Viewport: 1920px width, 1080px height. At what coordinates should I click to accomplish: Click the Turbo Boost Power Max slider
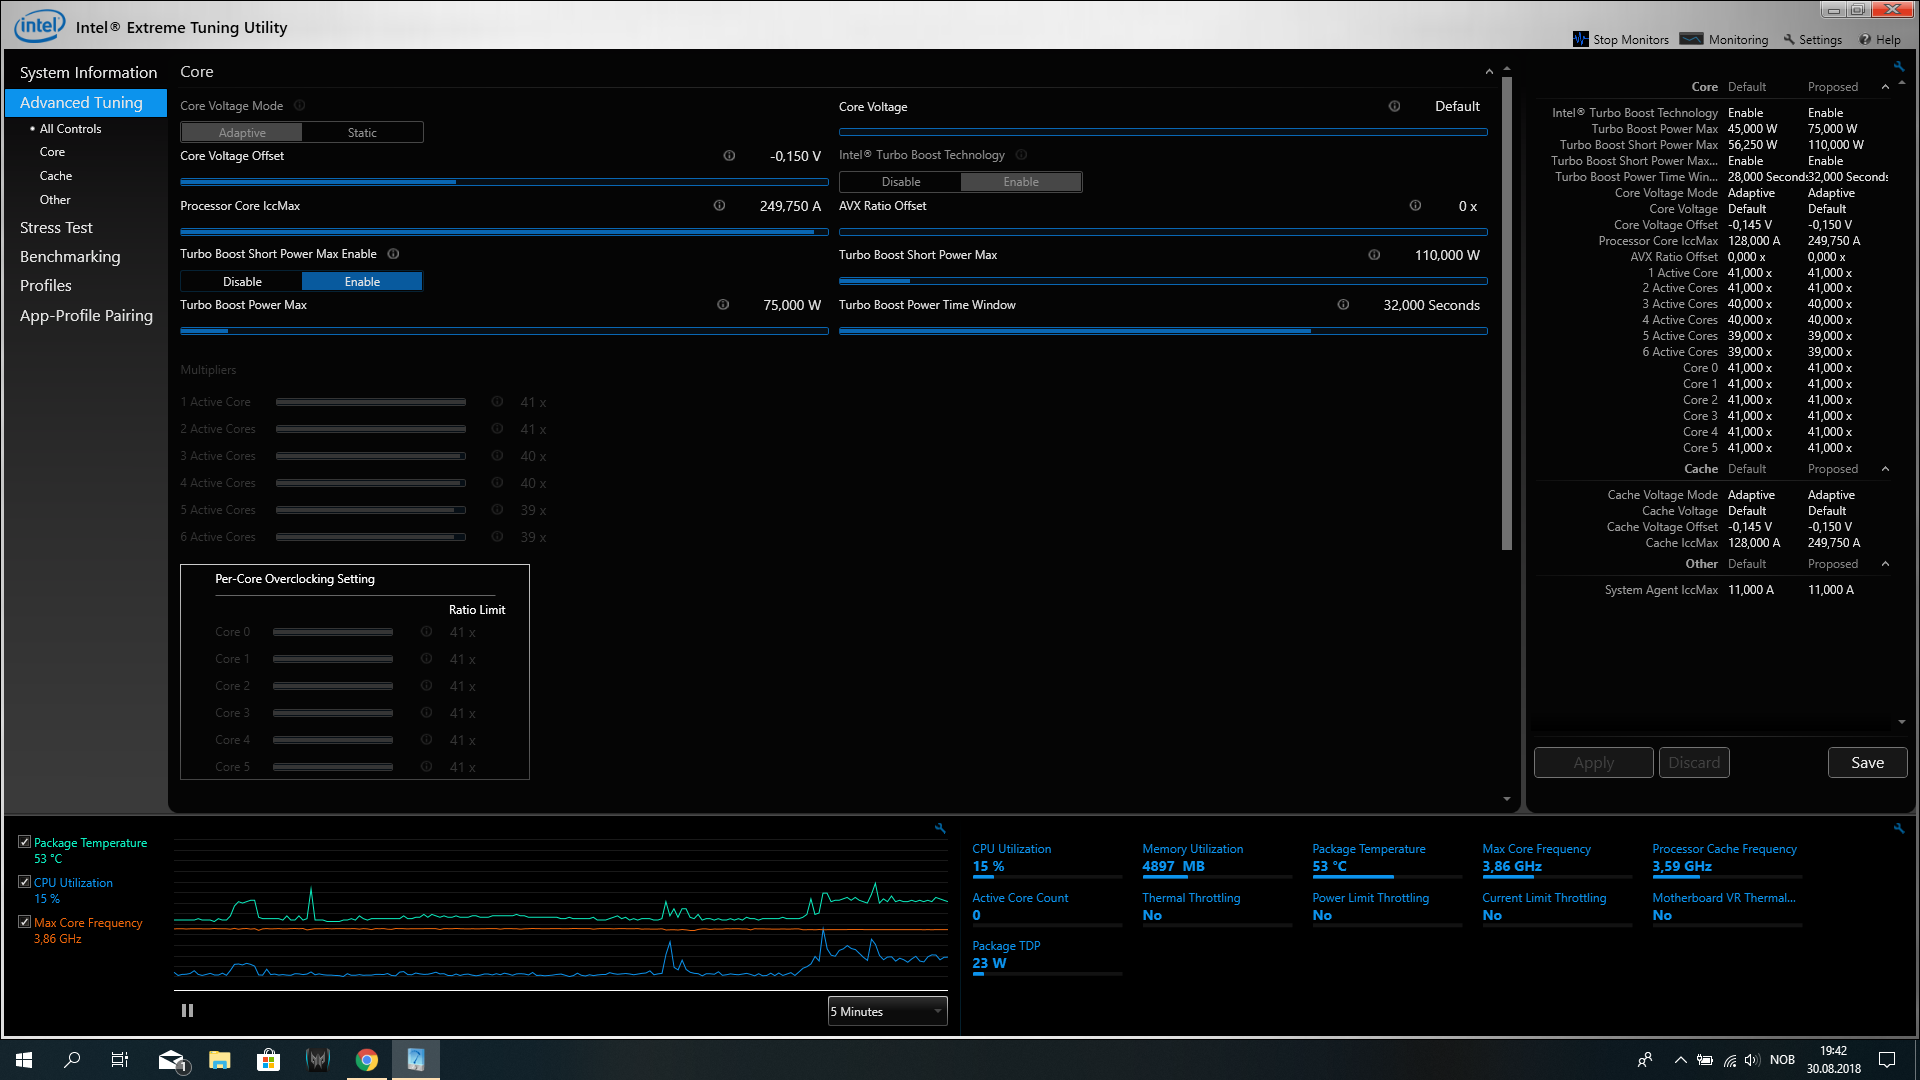pos(504,331)
